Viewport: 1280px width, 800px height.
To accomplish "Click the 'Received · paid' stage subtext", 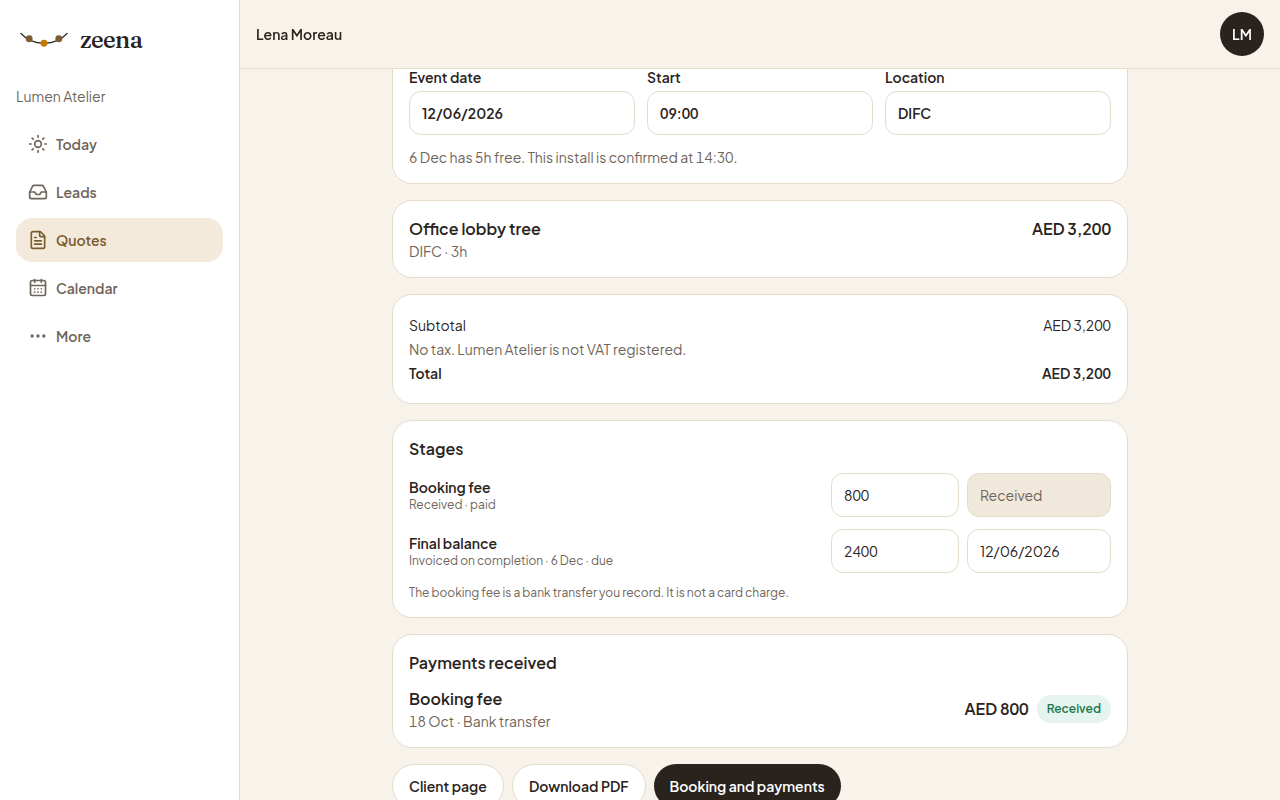I will point(452,505).
